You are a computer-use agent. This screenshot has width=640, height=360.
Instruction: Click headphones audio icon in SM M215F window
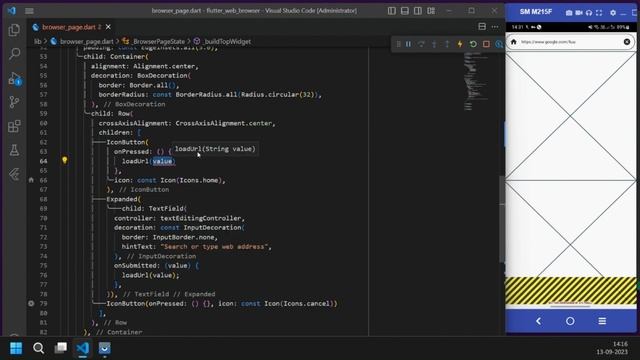pyautogui.click(x=589, y=13)
